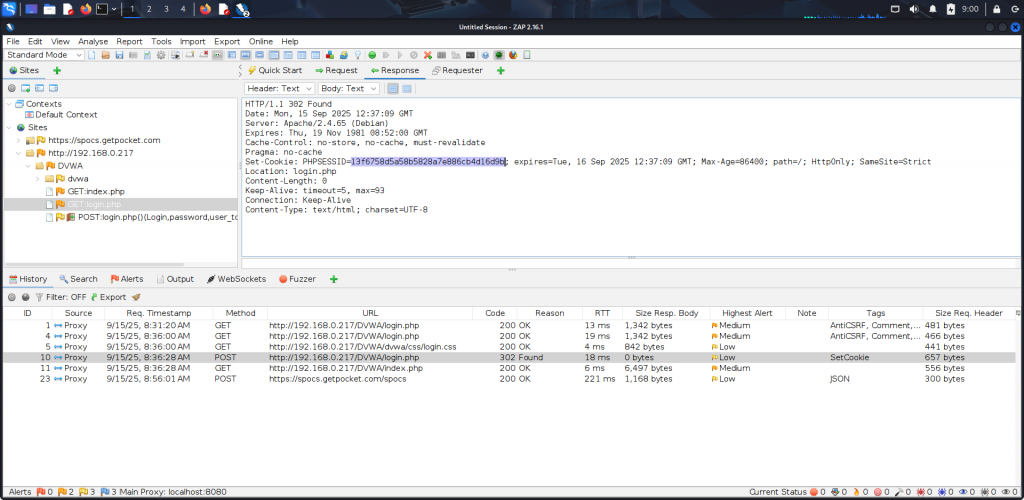This screenshot has width=1024, height=500.
Task: Select Default Context in the tree
Action: tap(66, 115)
